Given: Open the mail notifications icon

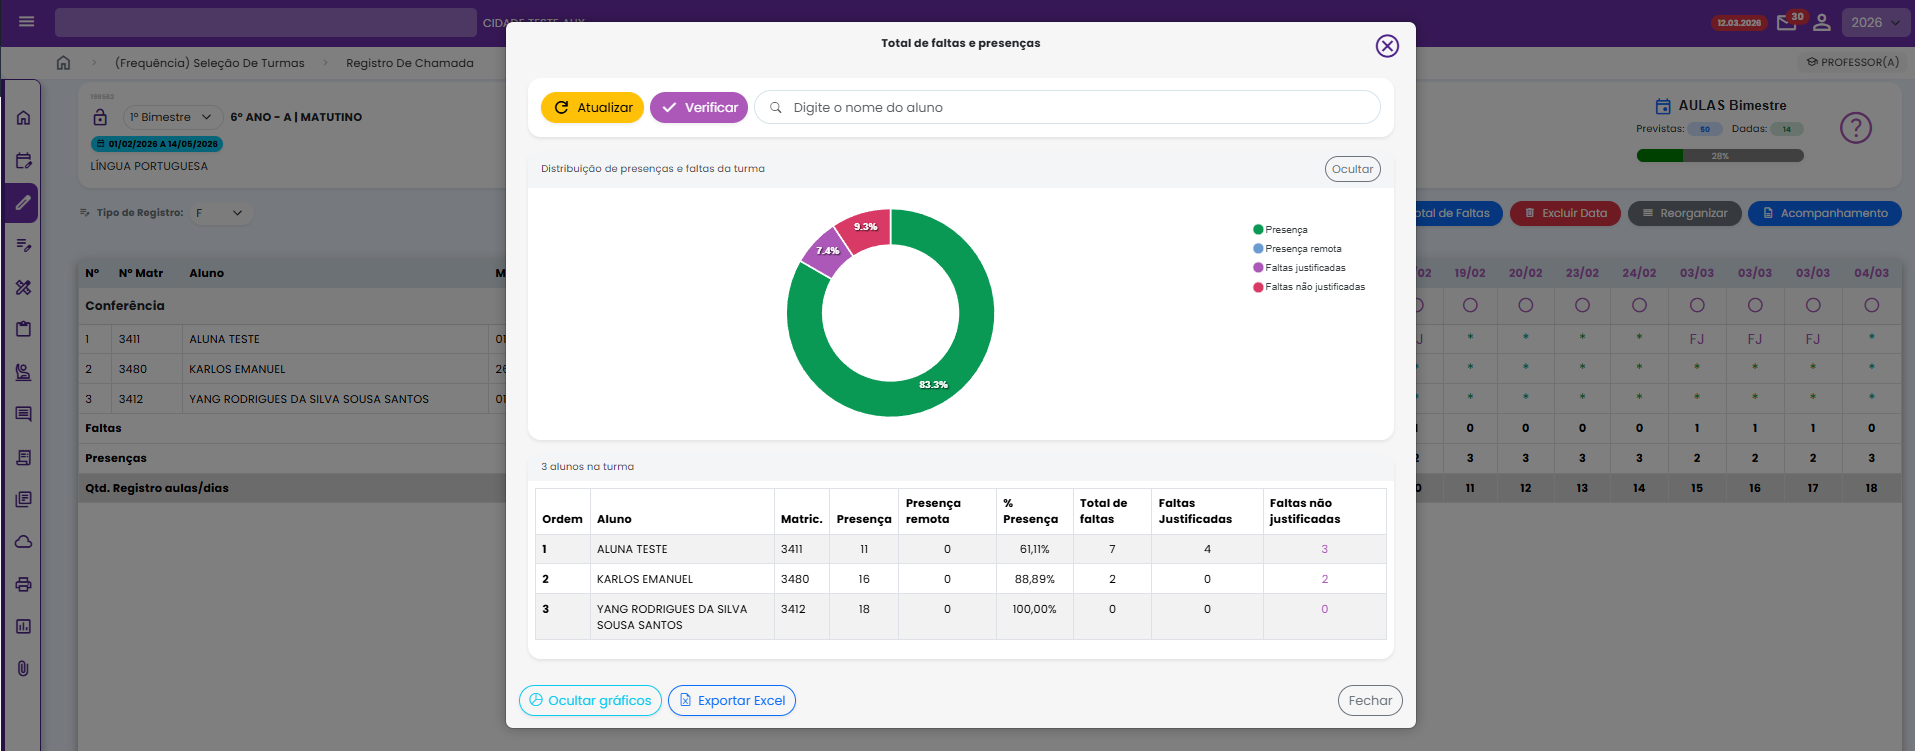Looking at the screenshot, I should tap(1786, 22).
